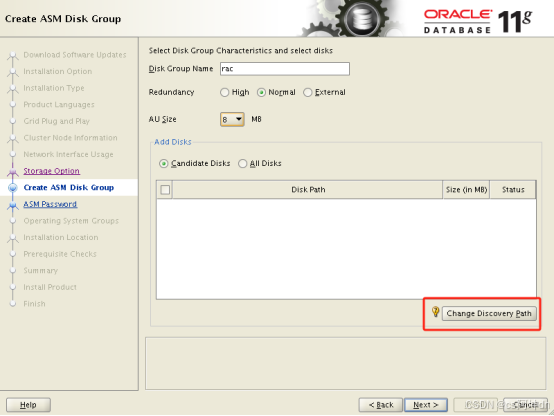Screen dimensions: 554x416
Task: Click the Change Discovery Path button
Action: click(489, 314)
